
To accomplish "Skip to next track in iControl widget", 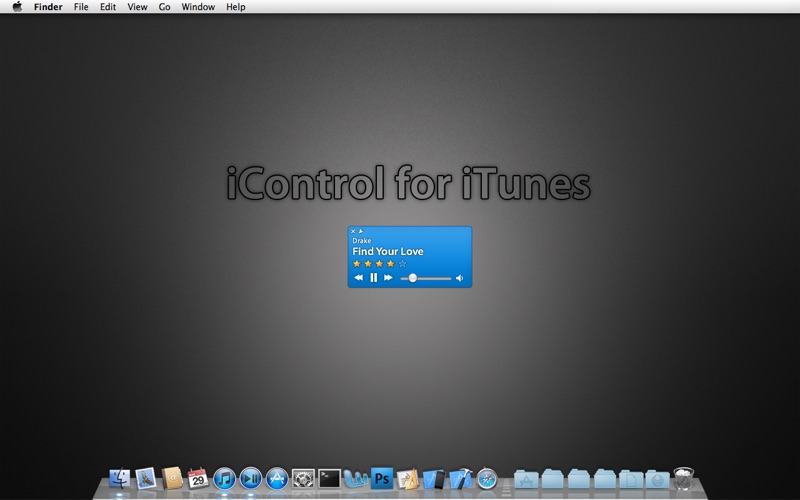I will pyautogui.click(x=388, y=278).
